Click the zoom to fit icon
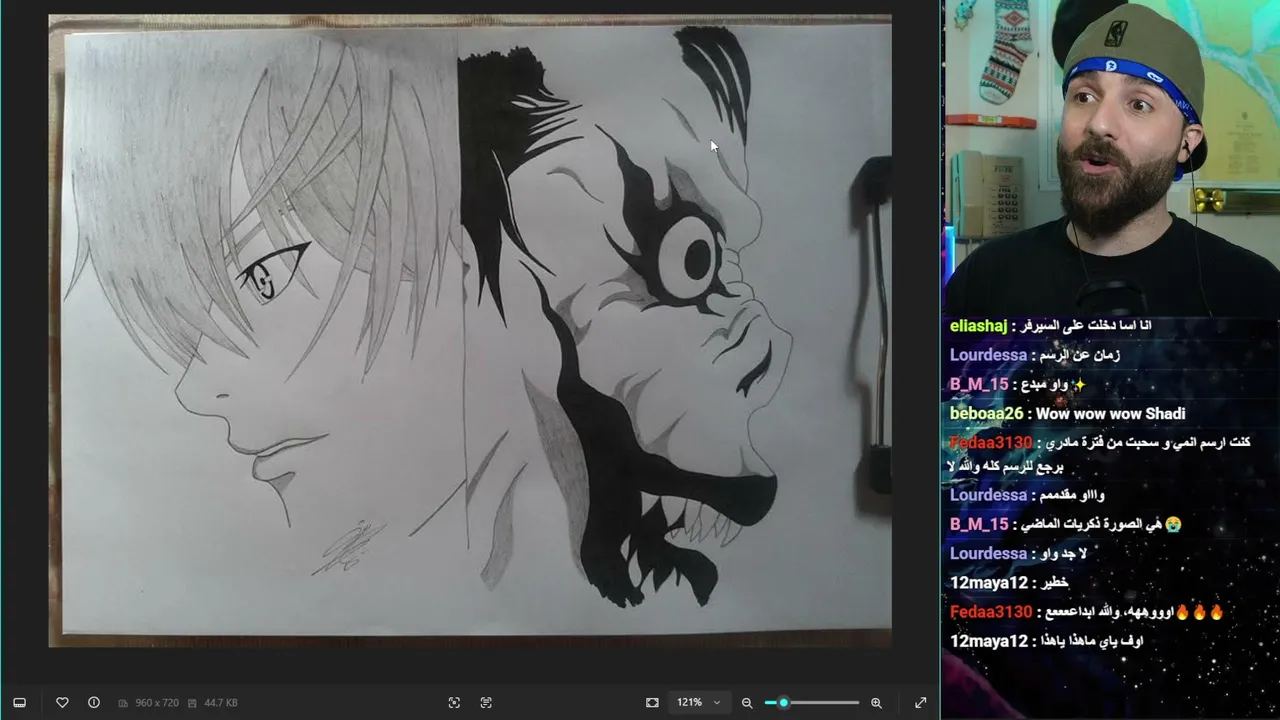1280x720 pixels. click(x=652, y=703)
